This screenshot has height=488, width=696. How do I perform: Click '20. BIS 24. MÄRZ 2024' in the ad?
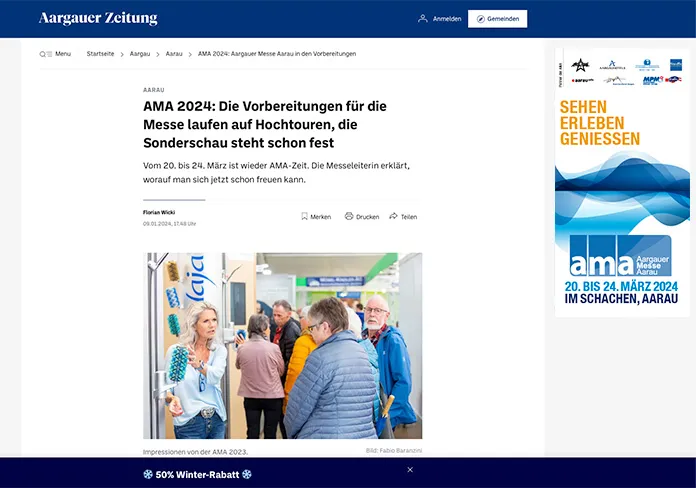pyautogui.click(x=621, y=286)
